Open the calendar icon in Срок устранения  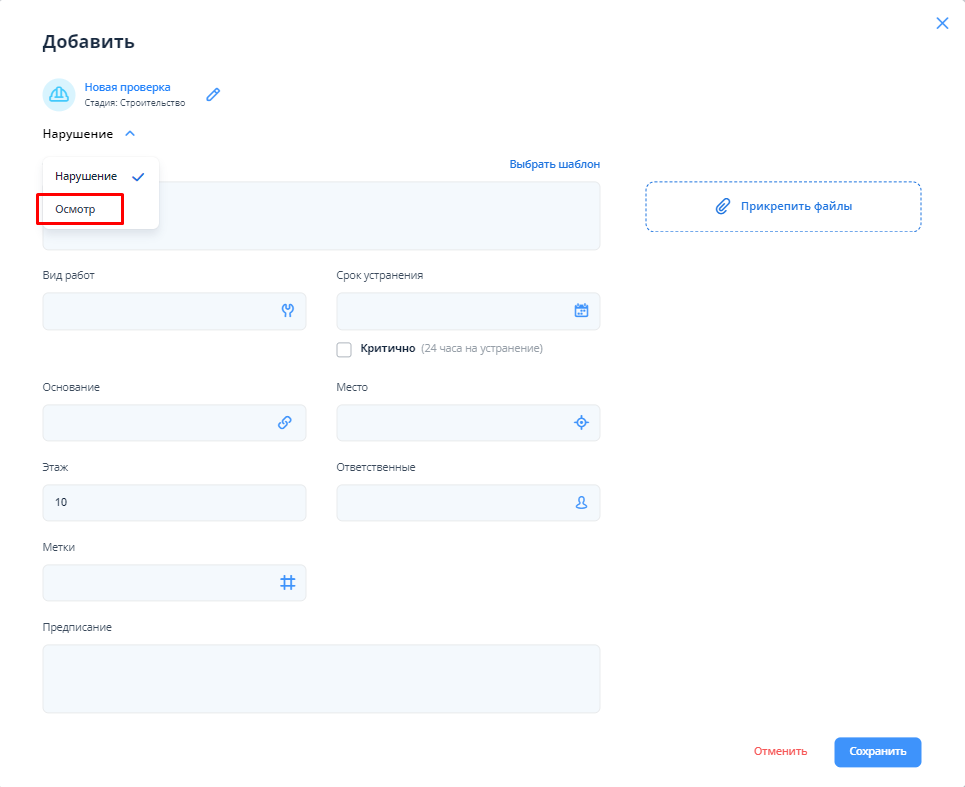click(581, 311)
